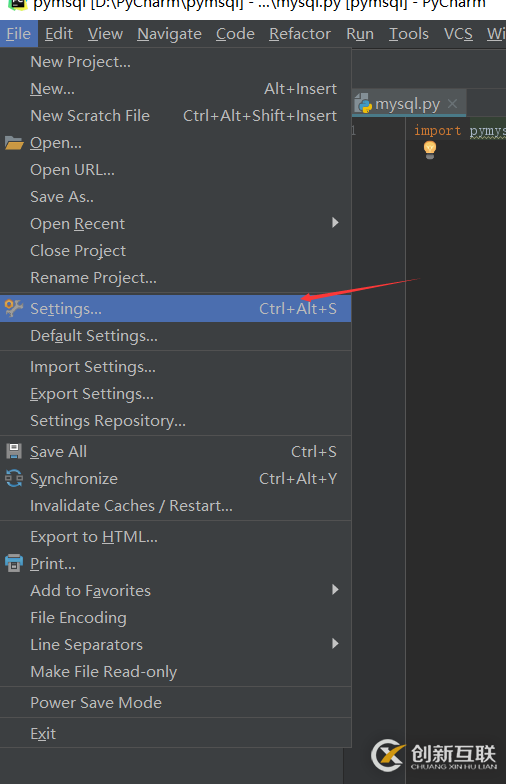Click the yellow lightbulb hint icon
Screen dimensions: 506x784
[430, 150]
